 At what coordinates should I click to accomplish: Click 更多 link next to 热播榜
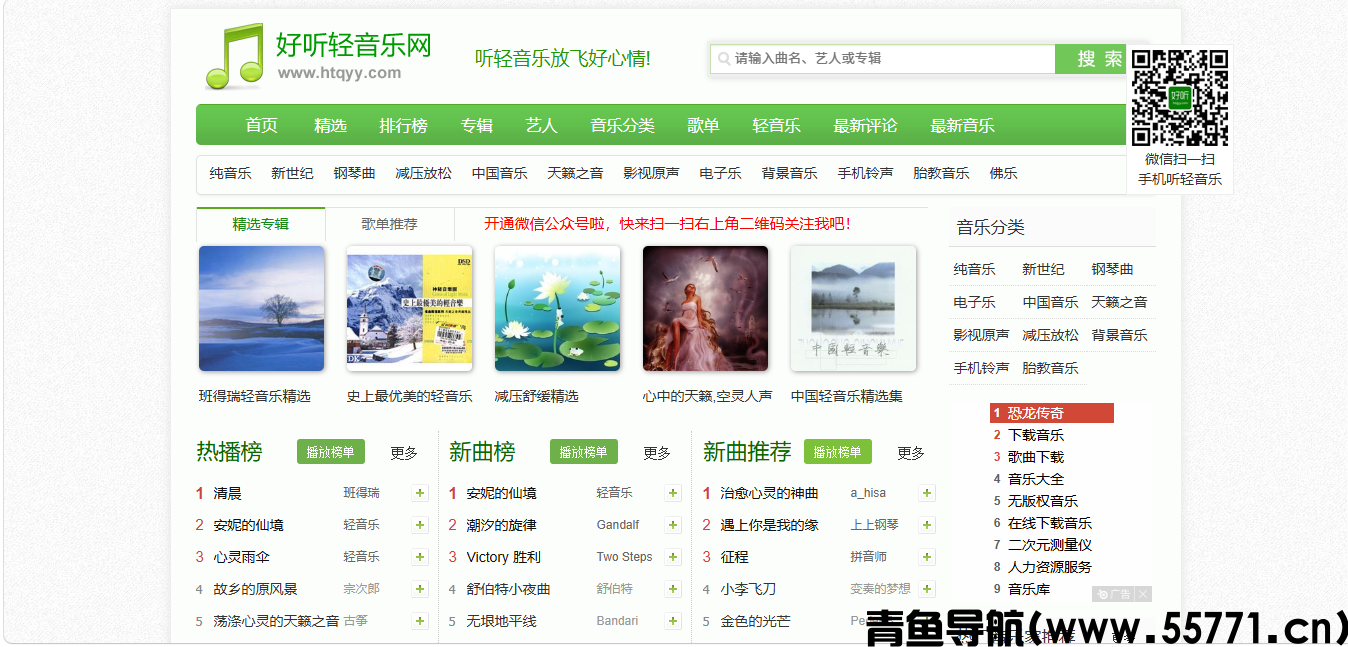click(404, 453)
